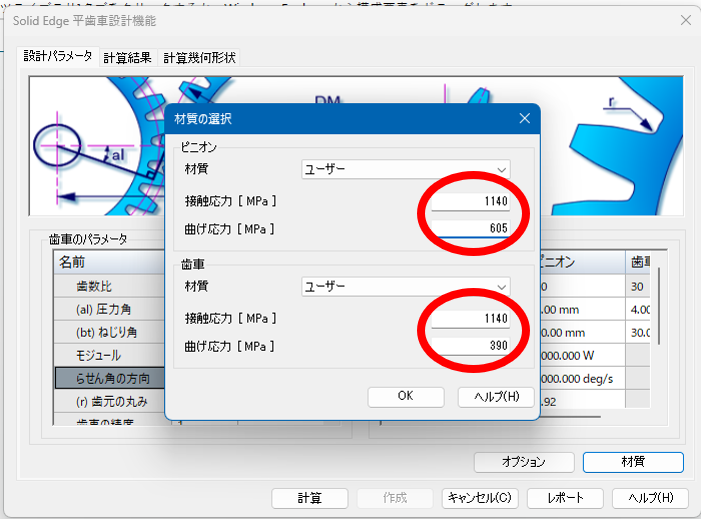Select the らせん角の方向 parameter row

(x=110, y=379)
